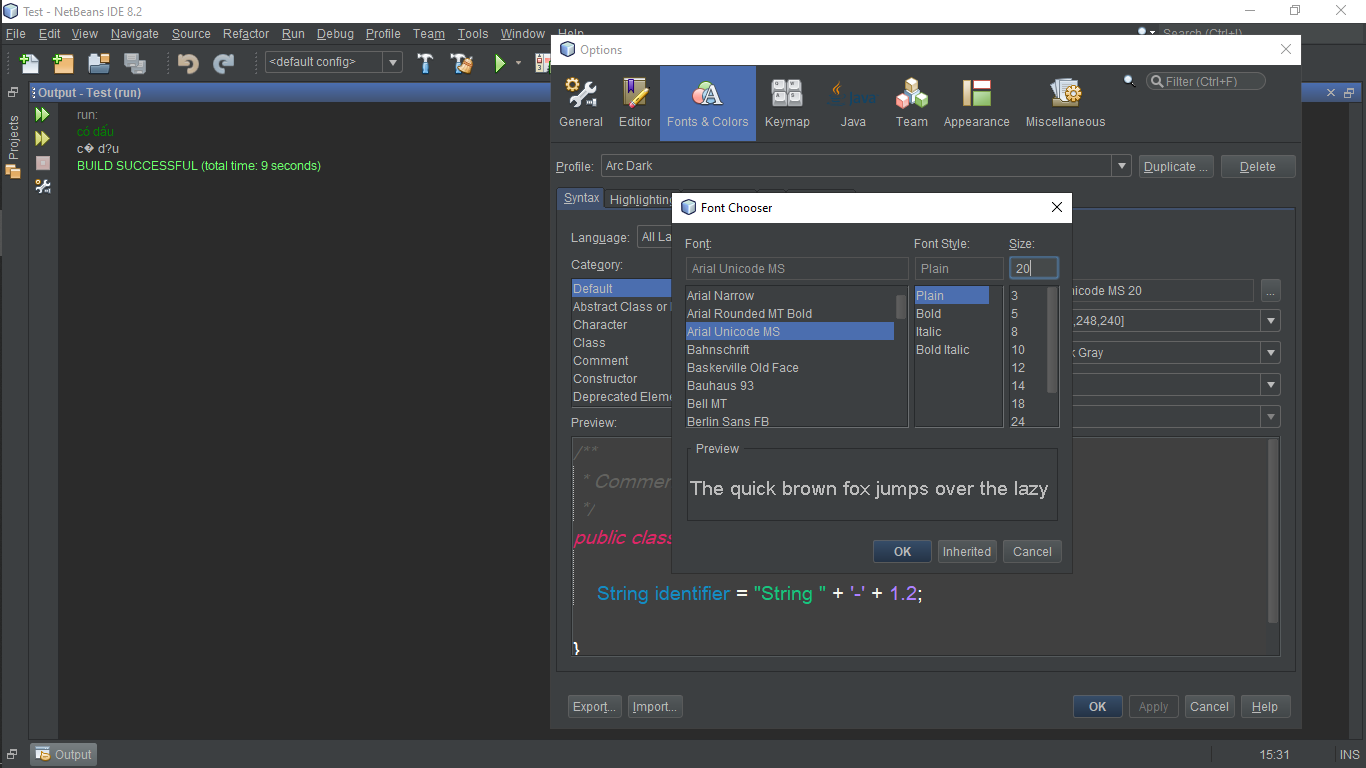Run the project with green play icon
The width and height of the screenshot is (1366, 768).
(500, 63)
